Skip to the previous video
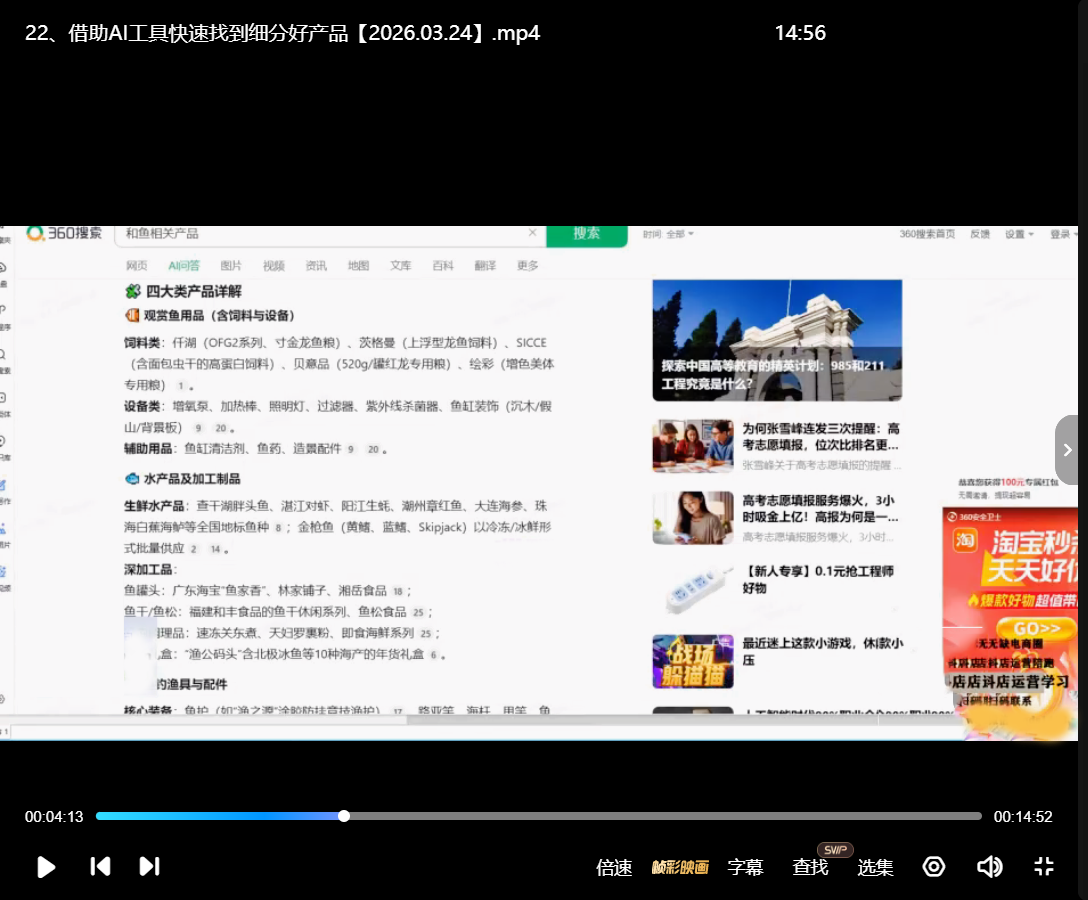 (x=100, y=866)
